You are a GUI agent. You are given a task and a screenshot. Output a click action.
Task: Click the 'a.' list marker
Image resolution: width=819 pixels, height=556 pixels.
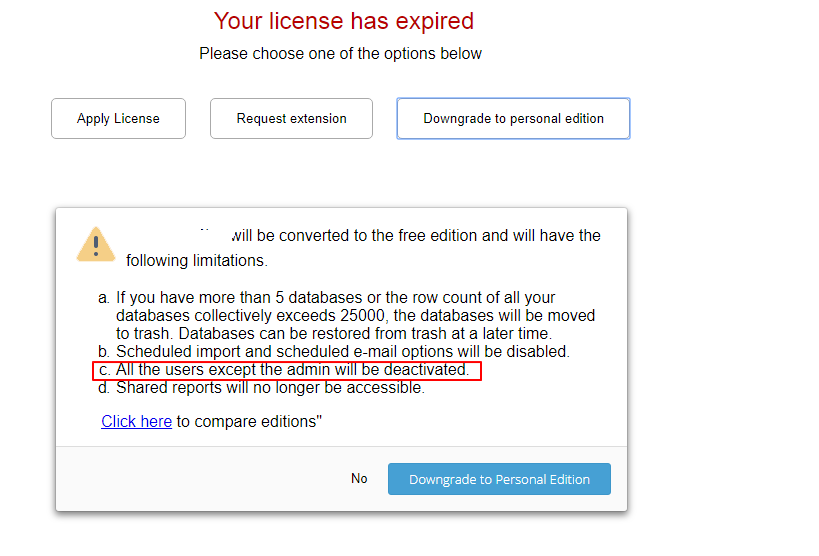point(104,297)
